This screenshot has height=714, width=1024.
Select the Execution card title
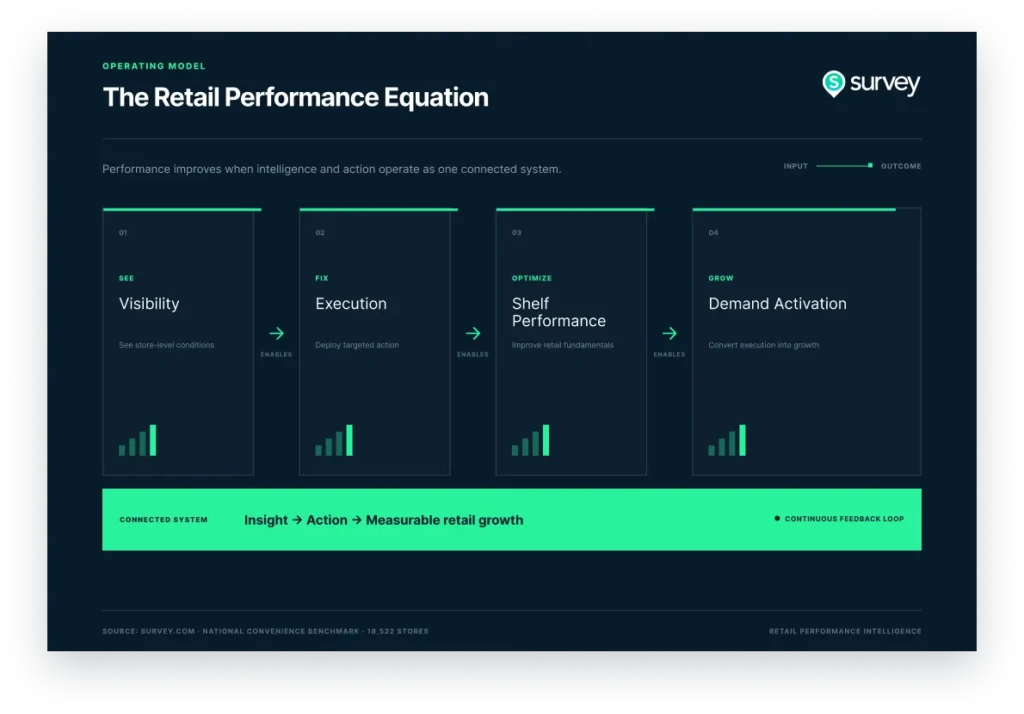[x=351, y=304]
